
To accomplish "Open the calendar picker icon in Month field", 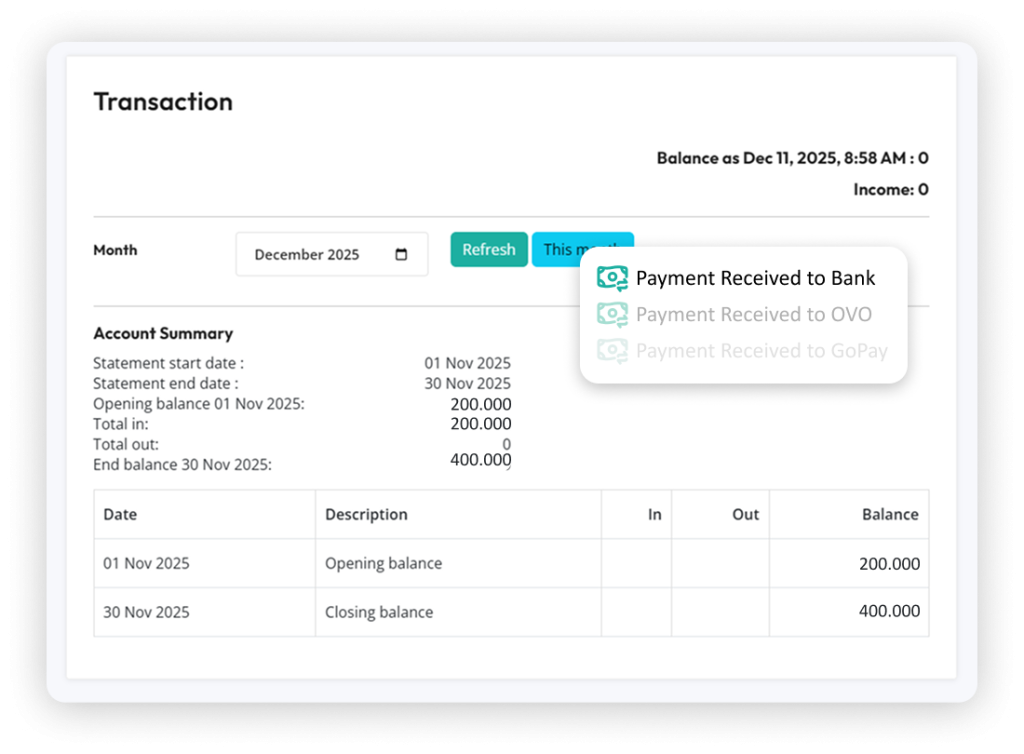I will tap(401, 254).
